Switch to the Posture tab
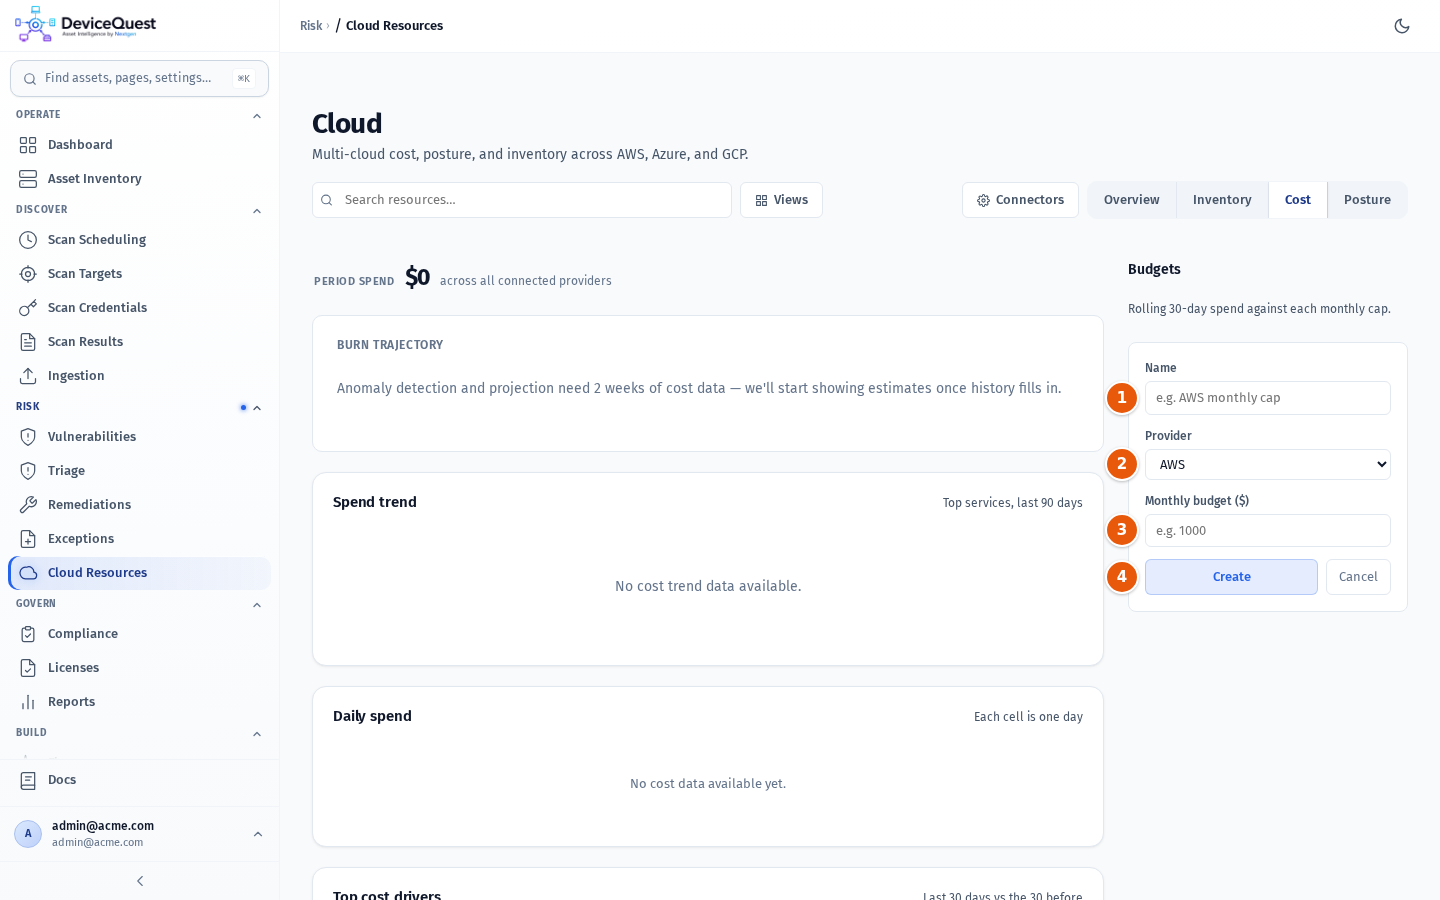Viewport: 1440px width, 900px height. click(x=1367, y=200)
